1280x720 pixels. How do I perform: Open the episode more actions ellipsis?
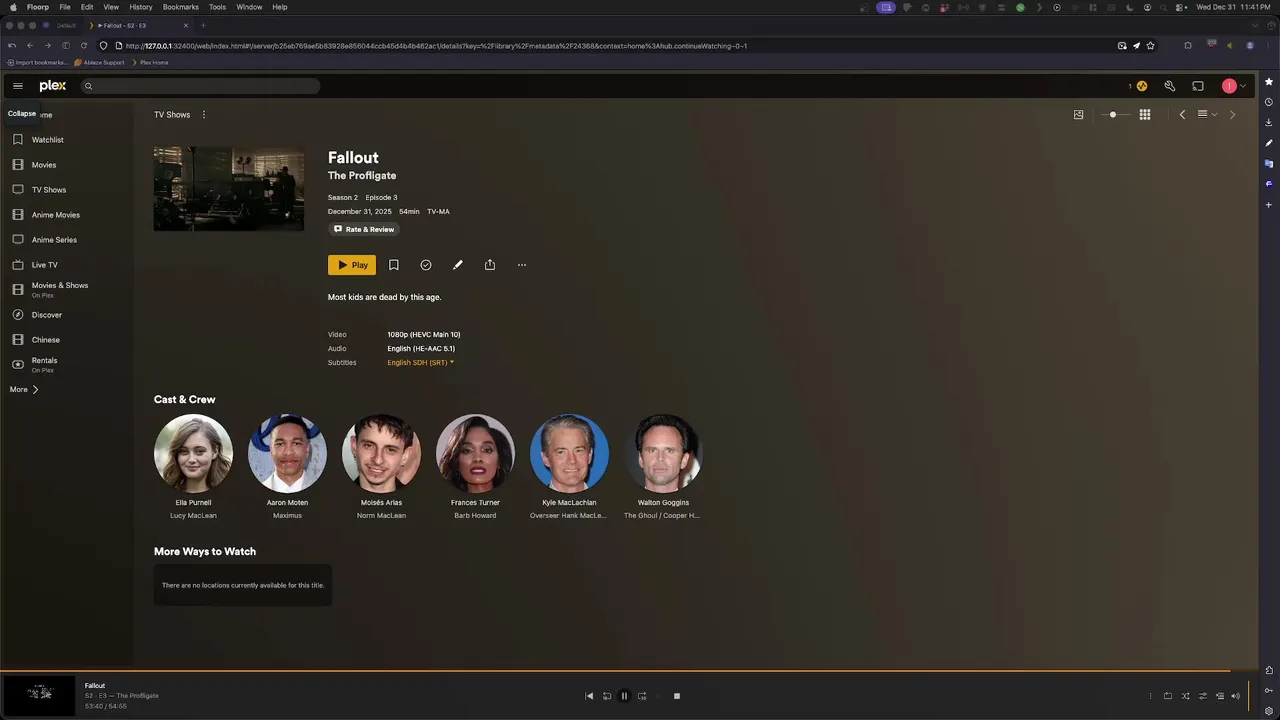tap(522, 265)
